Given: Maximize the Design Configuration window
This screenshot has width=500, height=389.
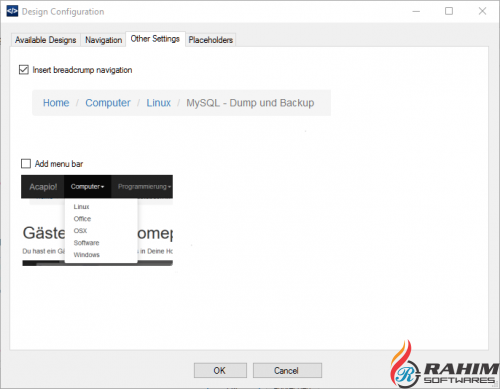Looking at the screenshot, I should [449, 11].
